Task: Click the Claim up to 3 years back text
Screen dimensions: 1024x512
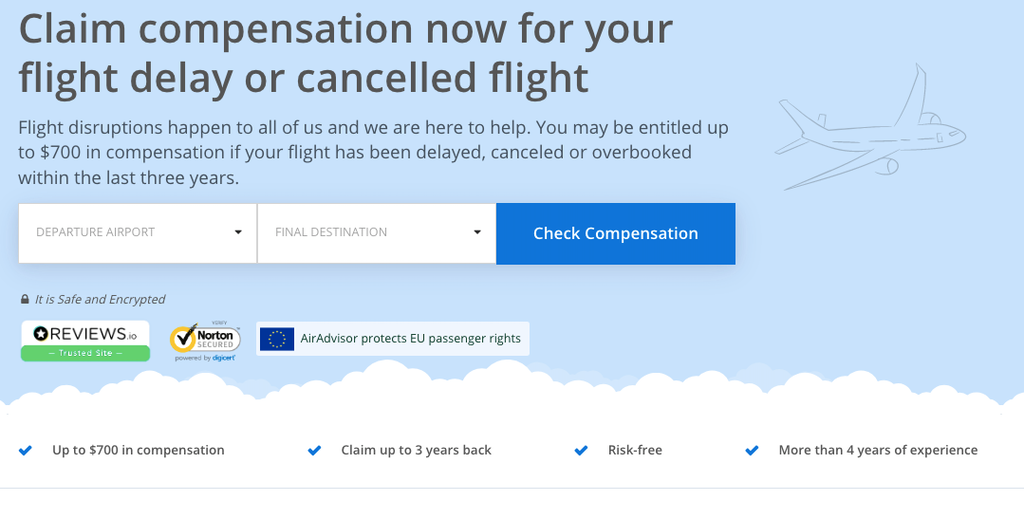Action: pos(416,450)
